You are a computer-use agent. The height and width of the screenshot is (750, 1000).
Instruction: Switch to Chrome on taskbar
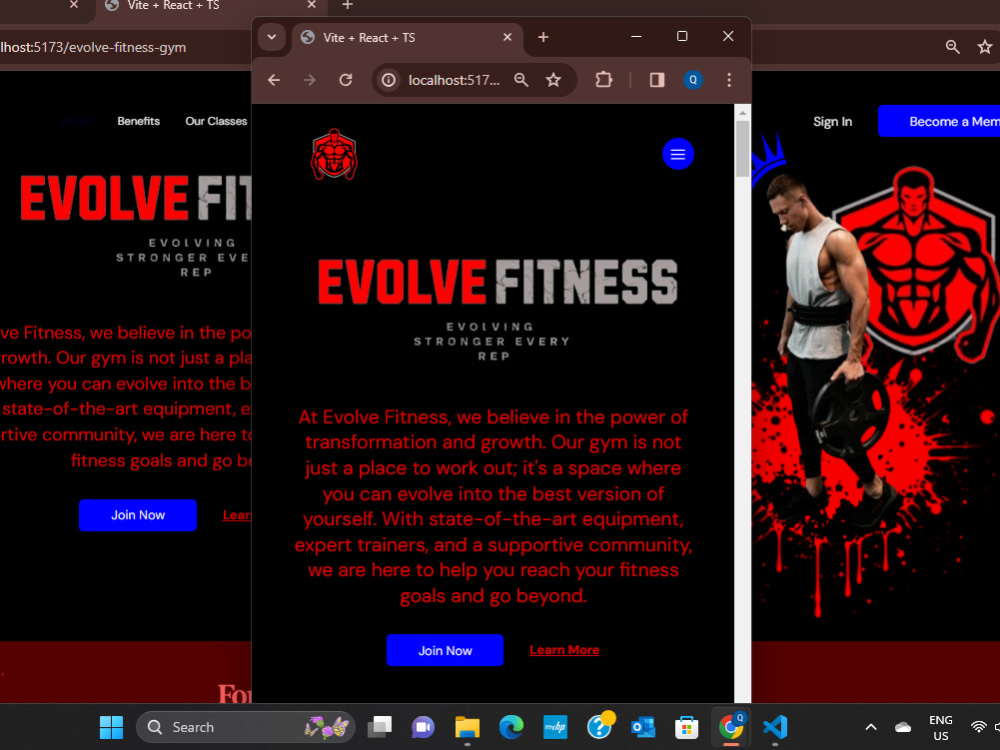coord(731,727)
